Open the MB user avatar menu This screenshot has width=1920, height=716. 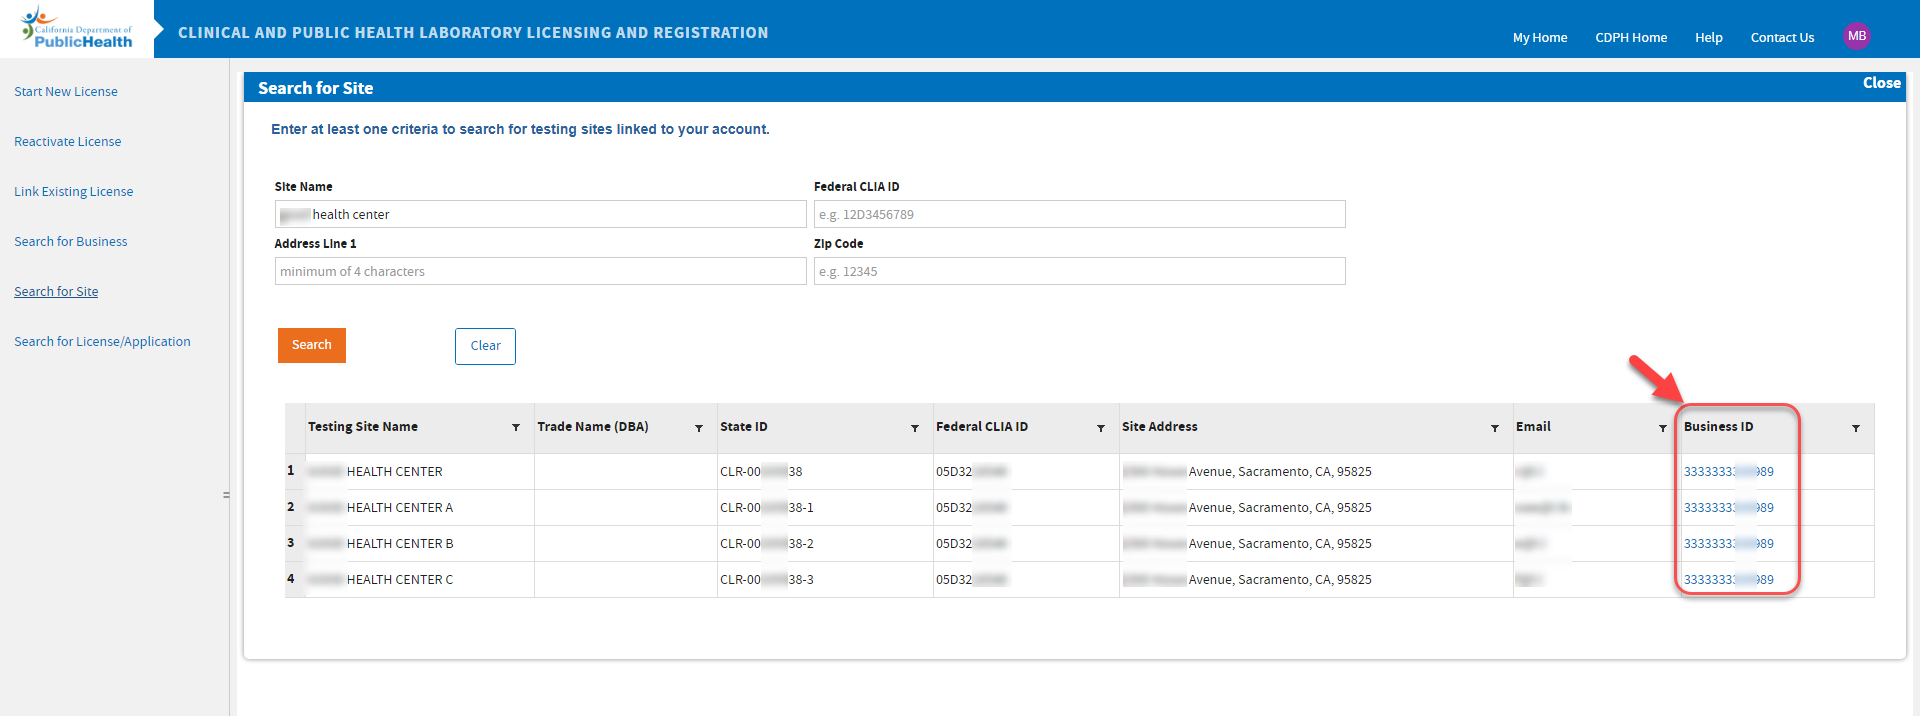[x=1857, y=36]
